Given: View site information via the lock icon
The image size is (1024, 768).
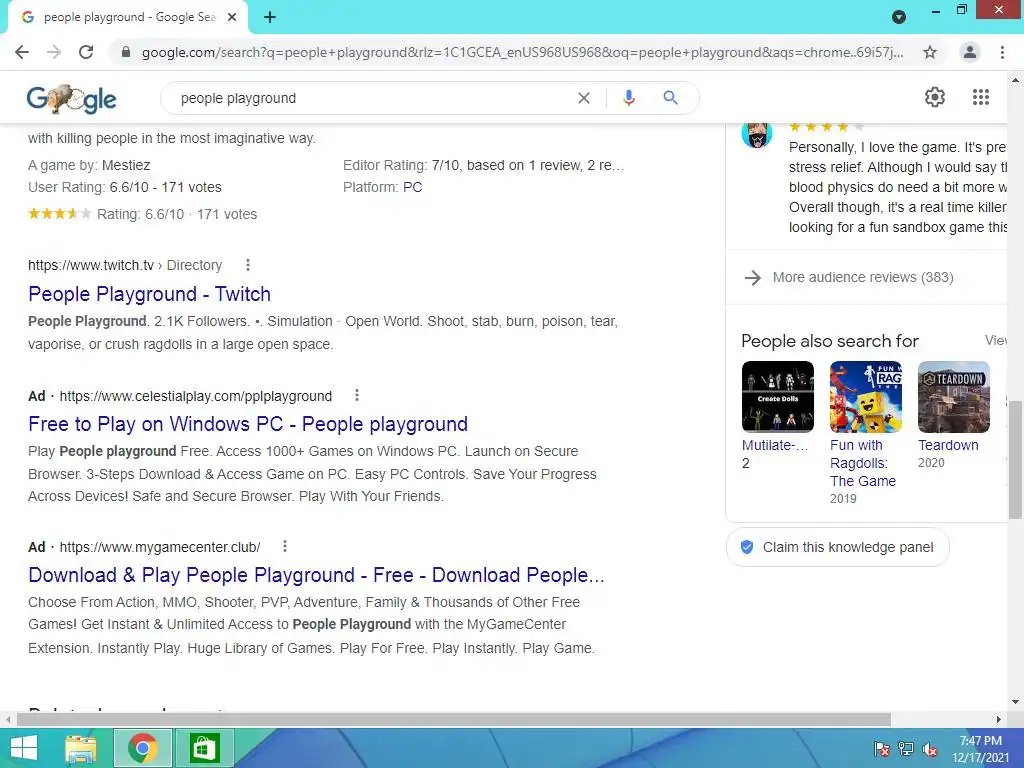Looking at the screenshot, I should pyautogui.click(x=126, y=52).
